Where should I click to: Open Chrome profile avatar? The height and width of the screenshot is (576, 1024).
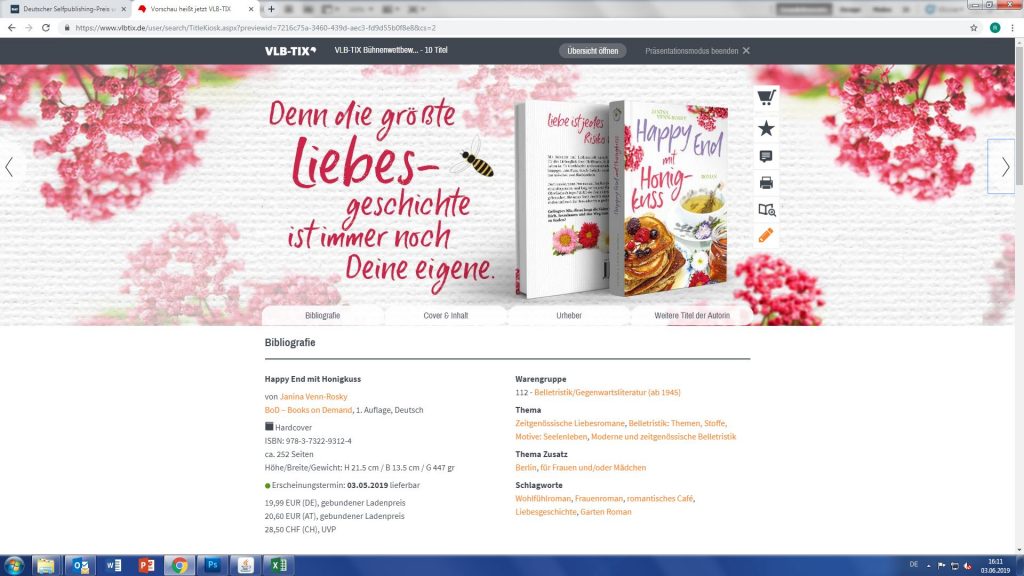click(995, 28)
